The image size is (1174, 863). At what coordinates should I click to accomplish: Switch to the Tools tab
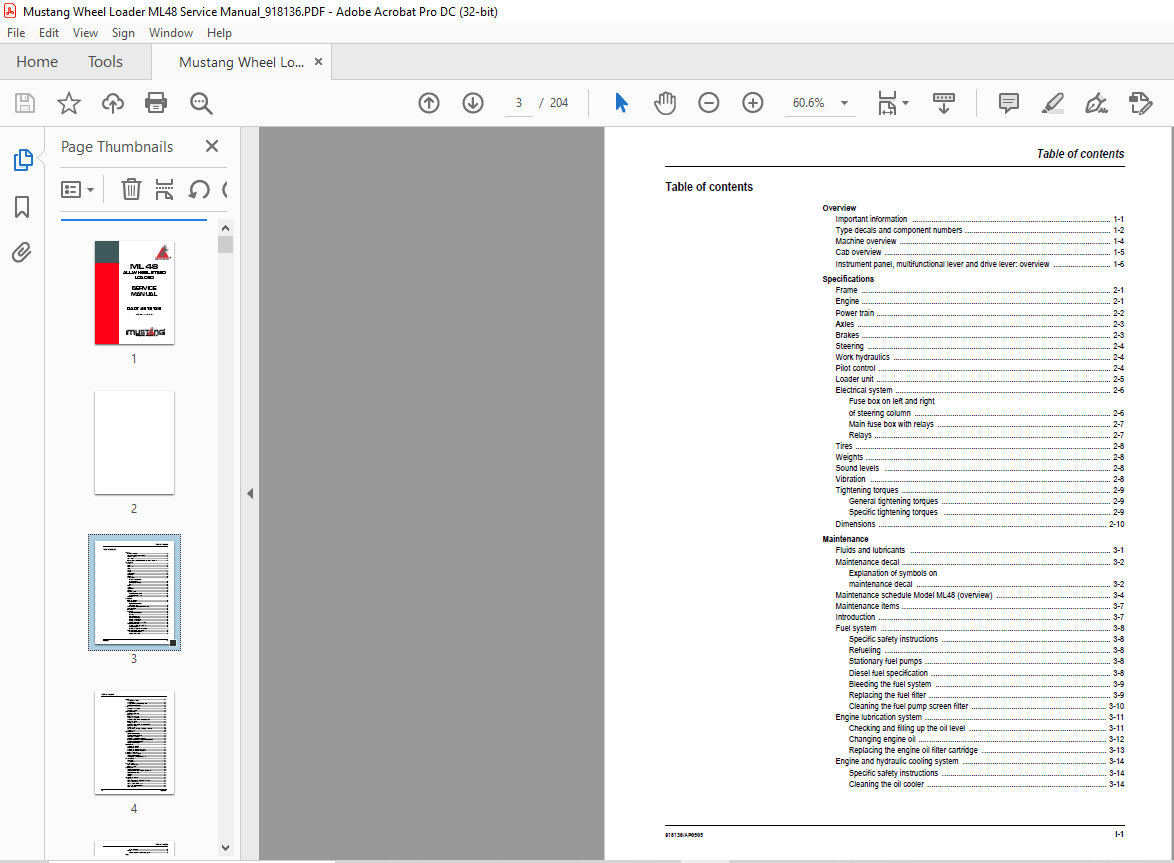[105, 62]
